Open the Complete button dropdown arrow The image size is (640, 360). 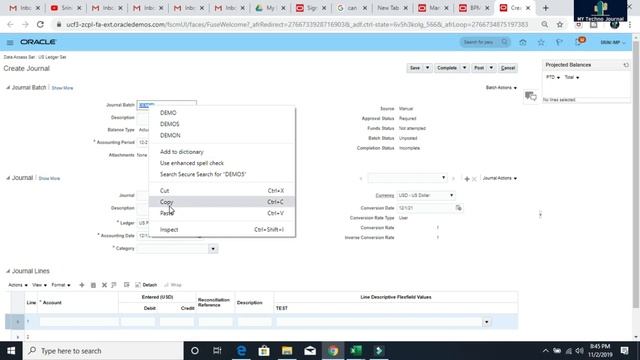(464, 68)
